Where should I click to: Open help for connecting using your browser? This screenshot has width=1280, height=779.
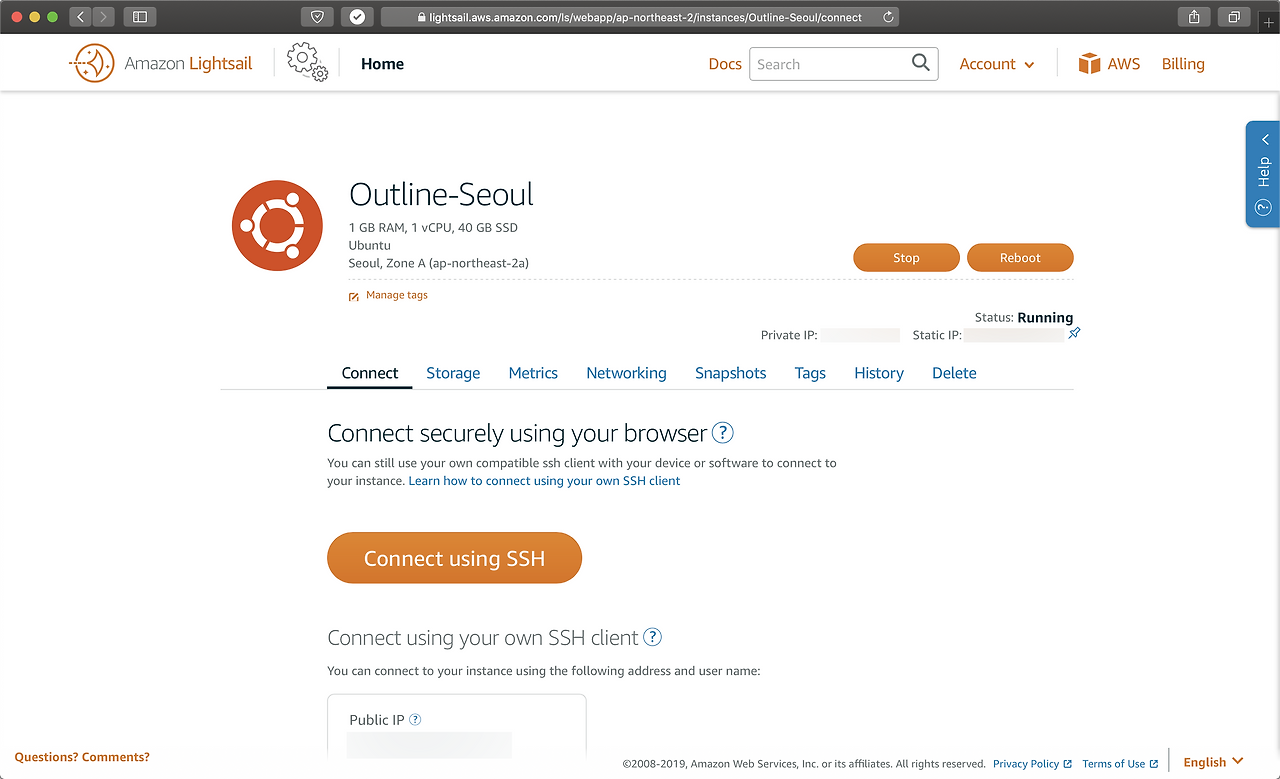pos(722,433)
